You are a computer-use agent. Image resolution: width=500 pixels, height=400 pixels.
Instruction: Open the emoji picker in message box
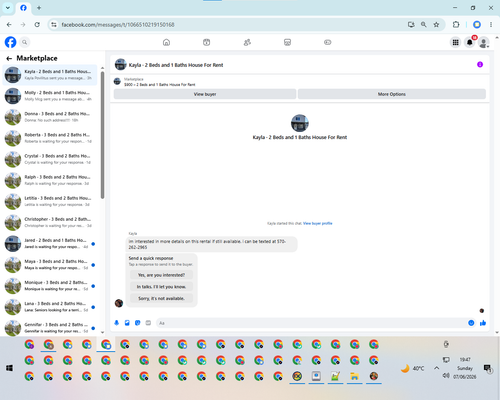point(471,323)
